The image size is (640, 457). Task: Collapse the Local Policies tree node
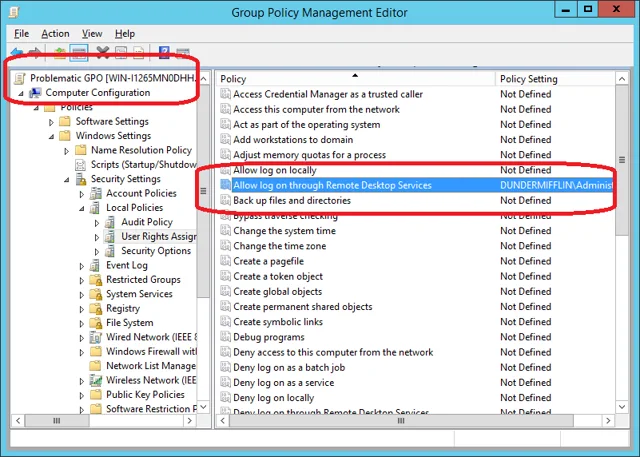tap(82, 209)
